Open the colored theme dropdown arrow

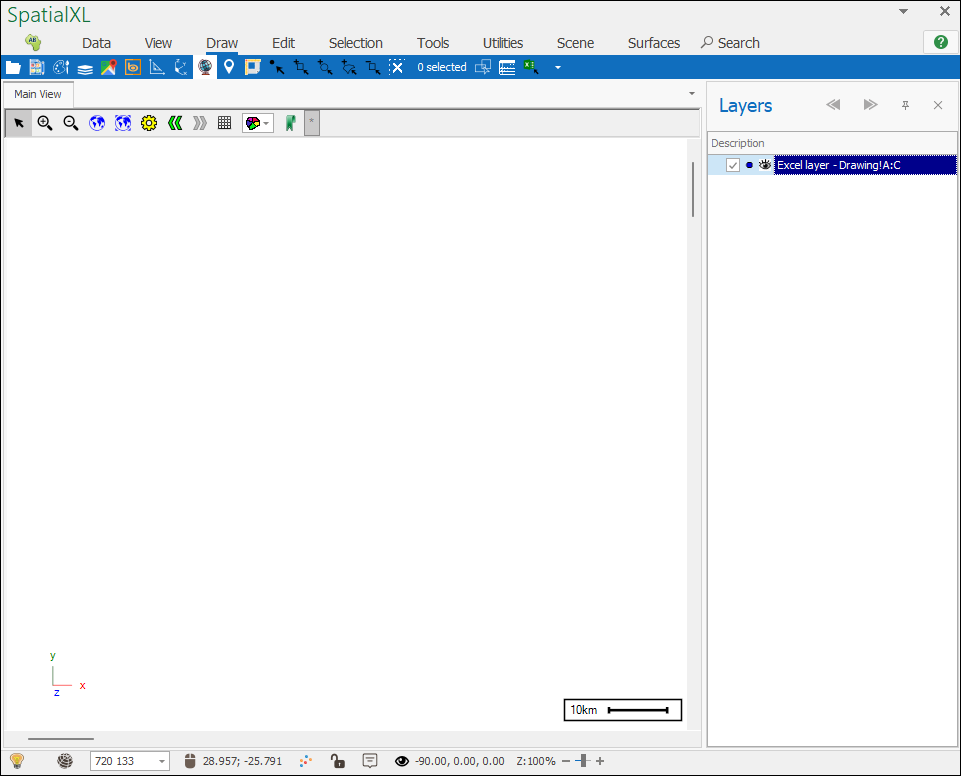[x=267, y=124]
